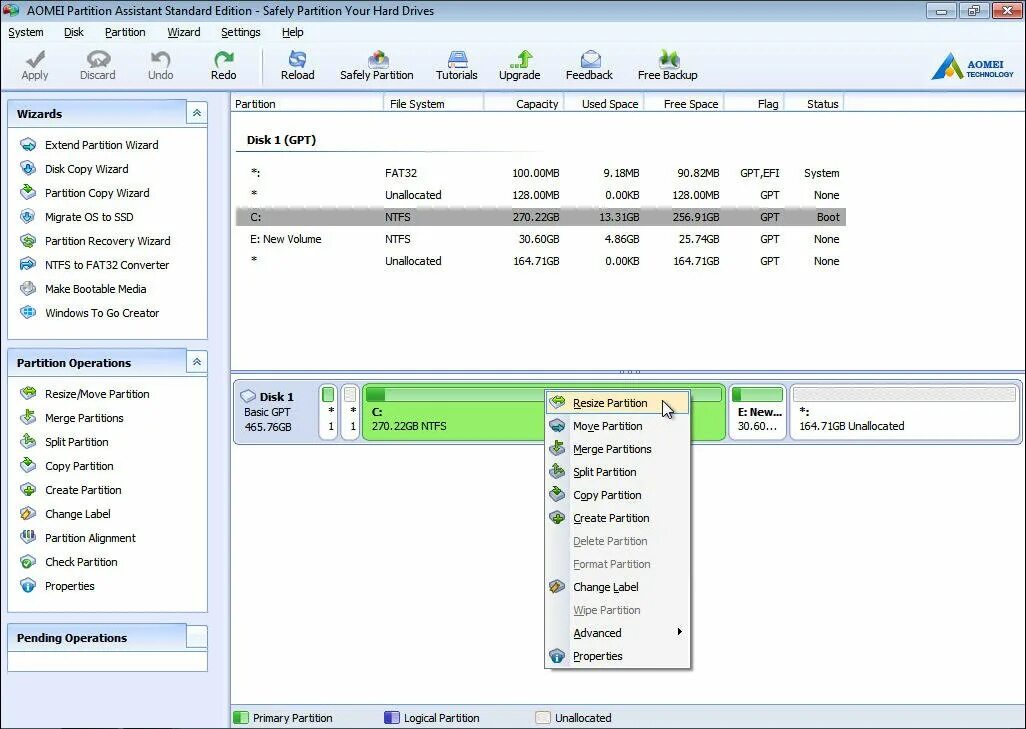Select Resize Partition in context menu
Viewport: 1026px width, 729px height.
click(x=617, y=403)
